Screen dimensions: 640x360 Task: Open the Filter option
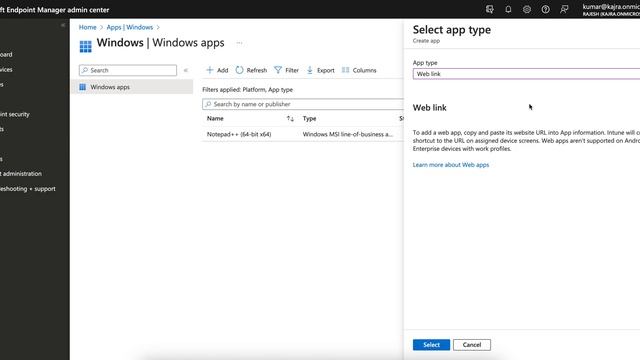pyautogui.click(x=287, y=70)
